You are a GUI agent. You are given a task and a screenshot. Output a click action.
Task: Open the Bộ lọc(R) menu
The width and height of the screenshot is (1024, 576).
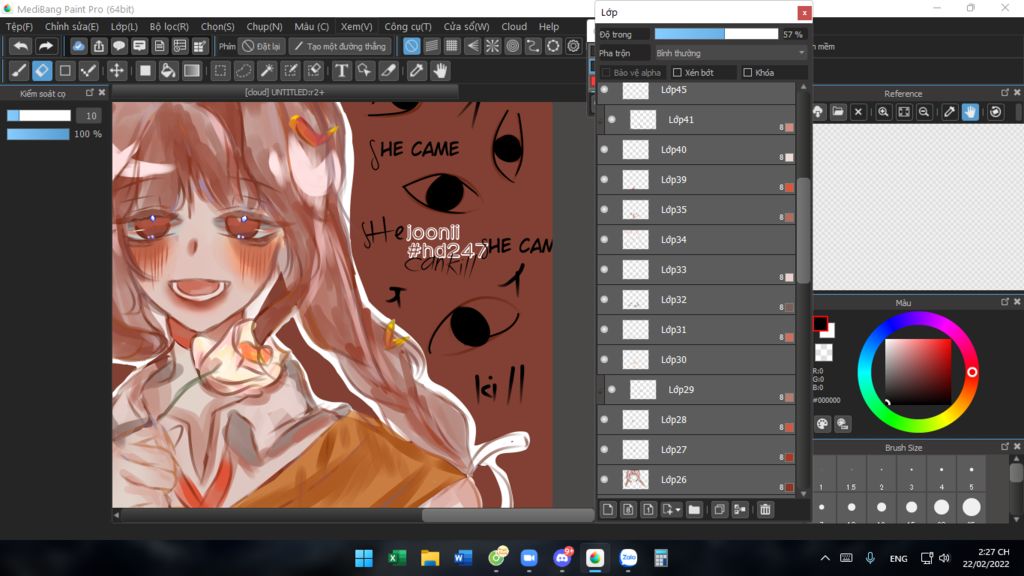tap(169, 27)
